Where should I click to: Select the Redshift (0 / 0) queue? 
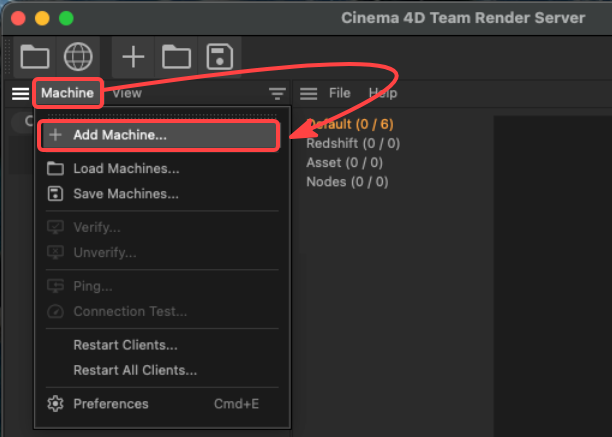pos(353,144)
